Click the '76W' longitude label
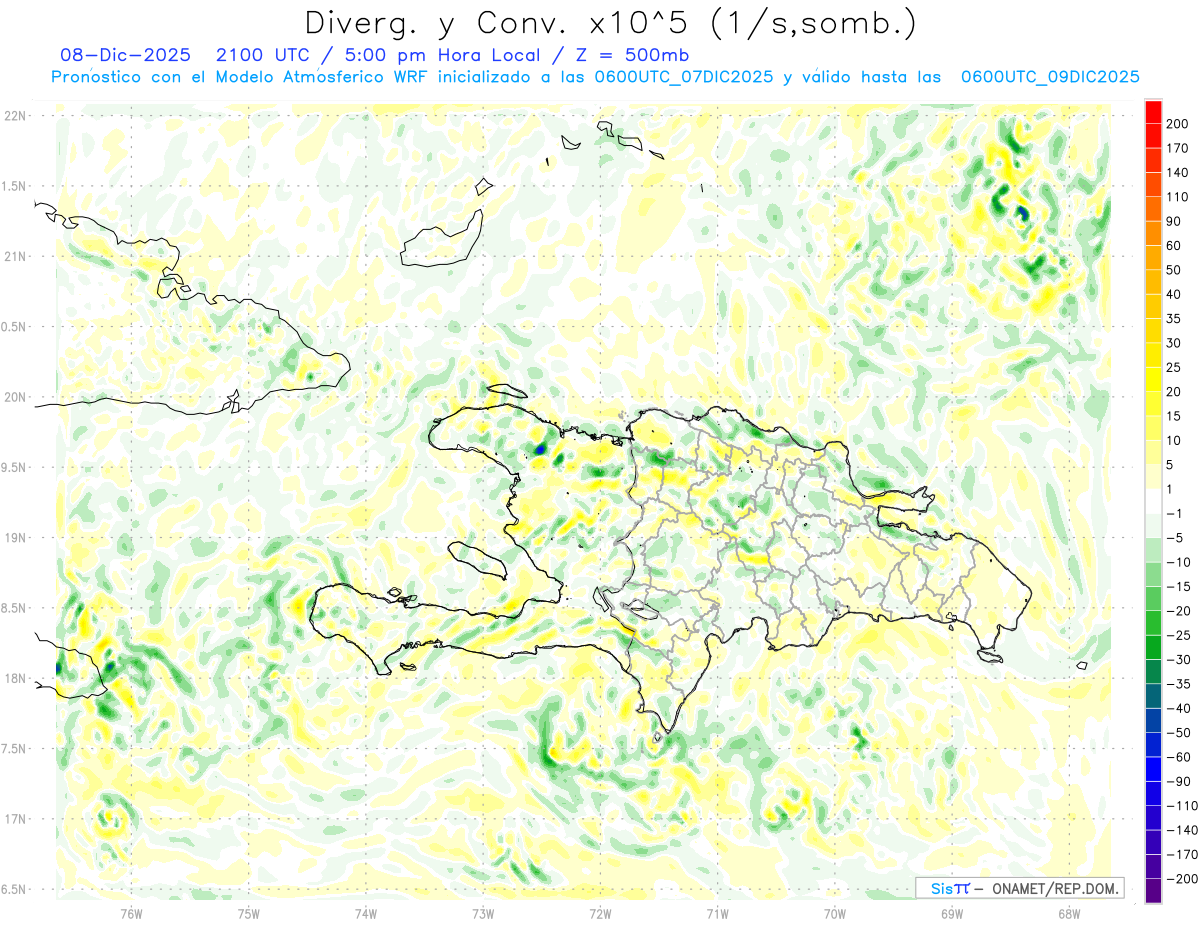Image resolution: width=1200 pixels, height=927 pixels. 131,913
